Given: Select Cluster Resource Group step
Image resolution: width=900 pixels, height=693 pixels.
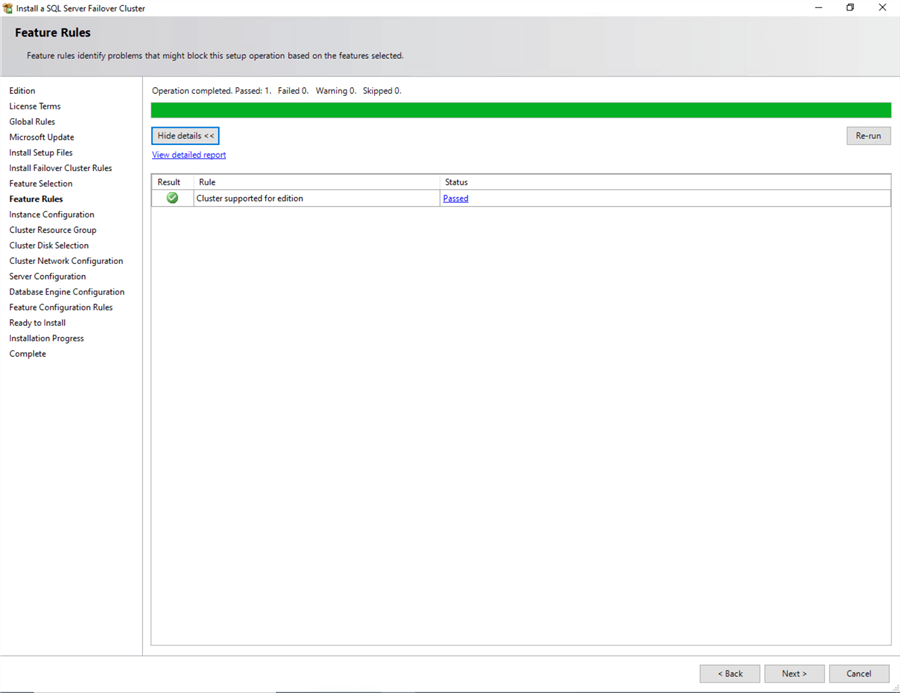Looking at the screenshot, I should click(x=53, y=230).
